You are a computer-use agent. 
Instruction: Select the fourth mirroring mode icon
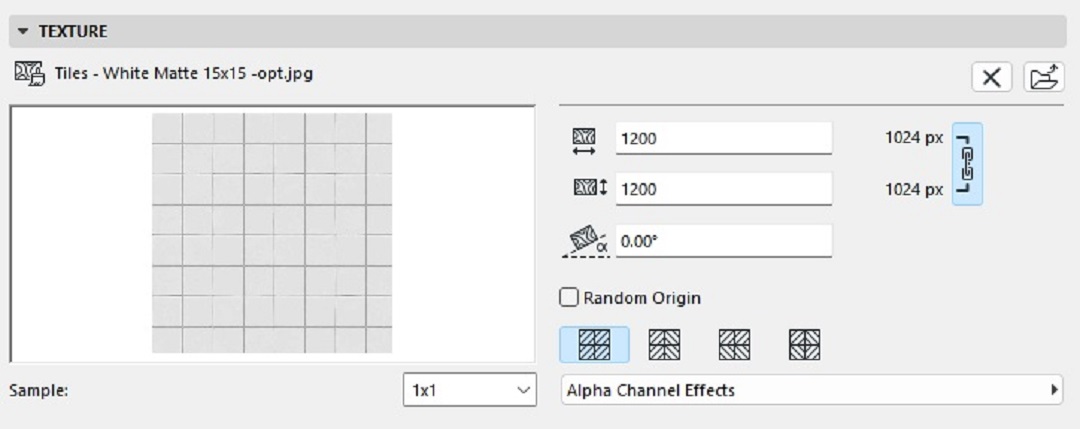[804, 344]
